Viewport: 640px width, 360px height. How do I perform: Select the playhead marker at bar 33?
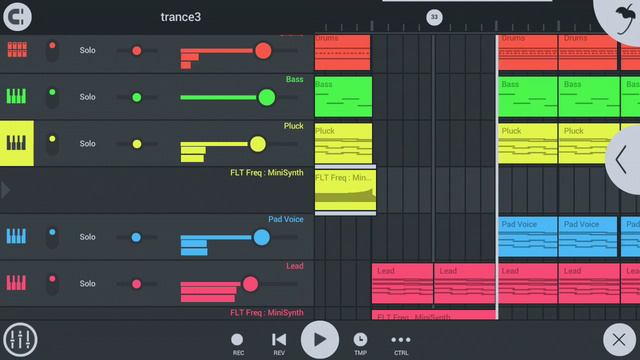click(x=434, y=17)
